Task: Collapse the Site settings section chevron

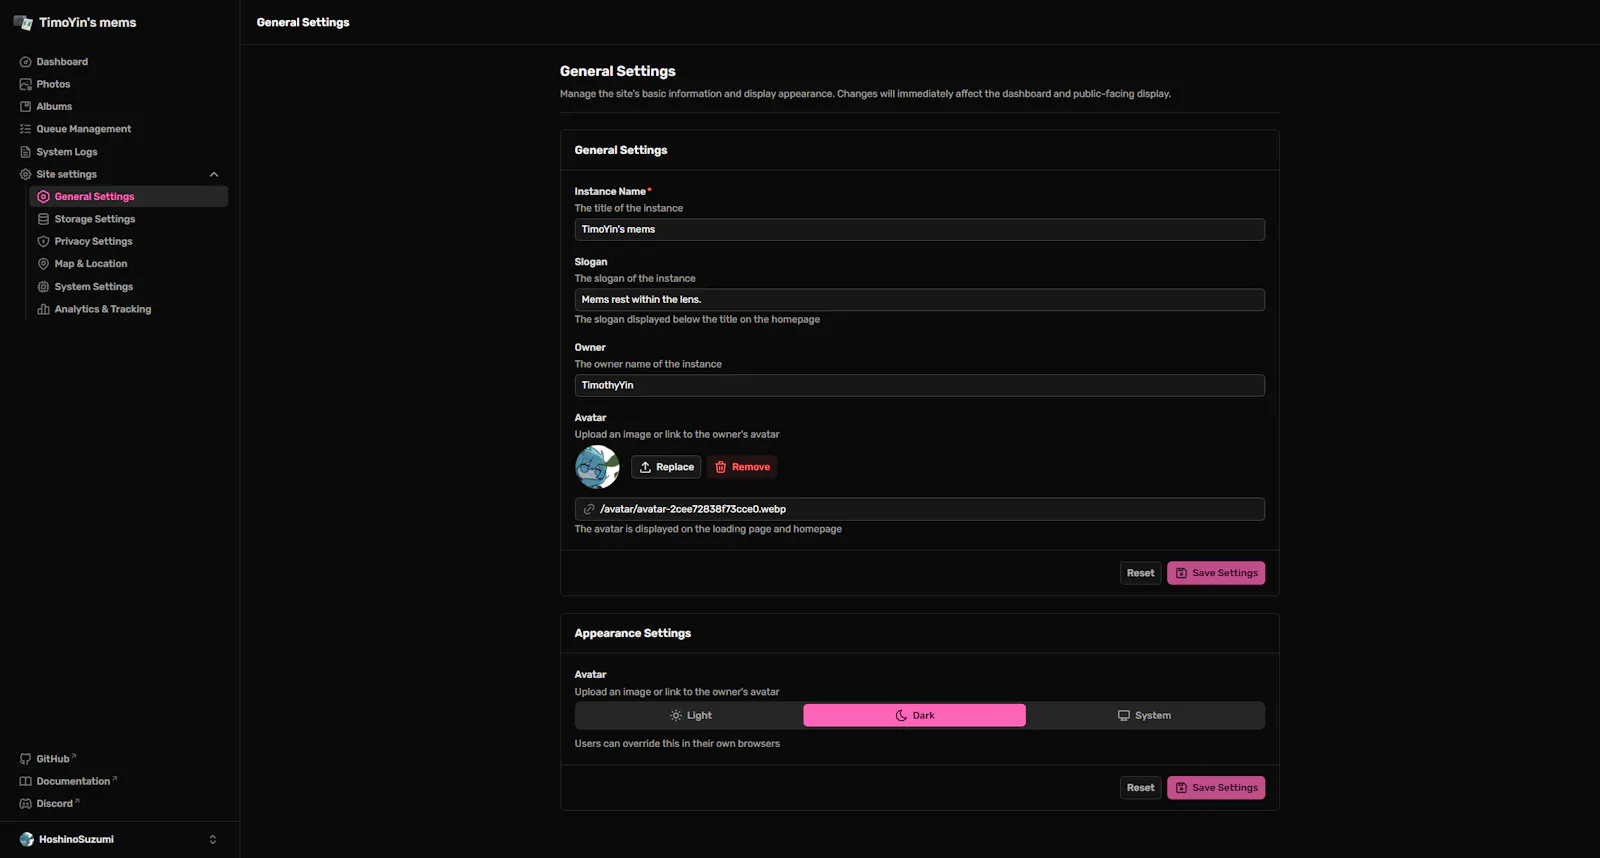Action: click(x=214, y=175)
